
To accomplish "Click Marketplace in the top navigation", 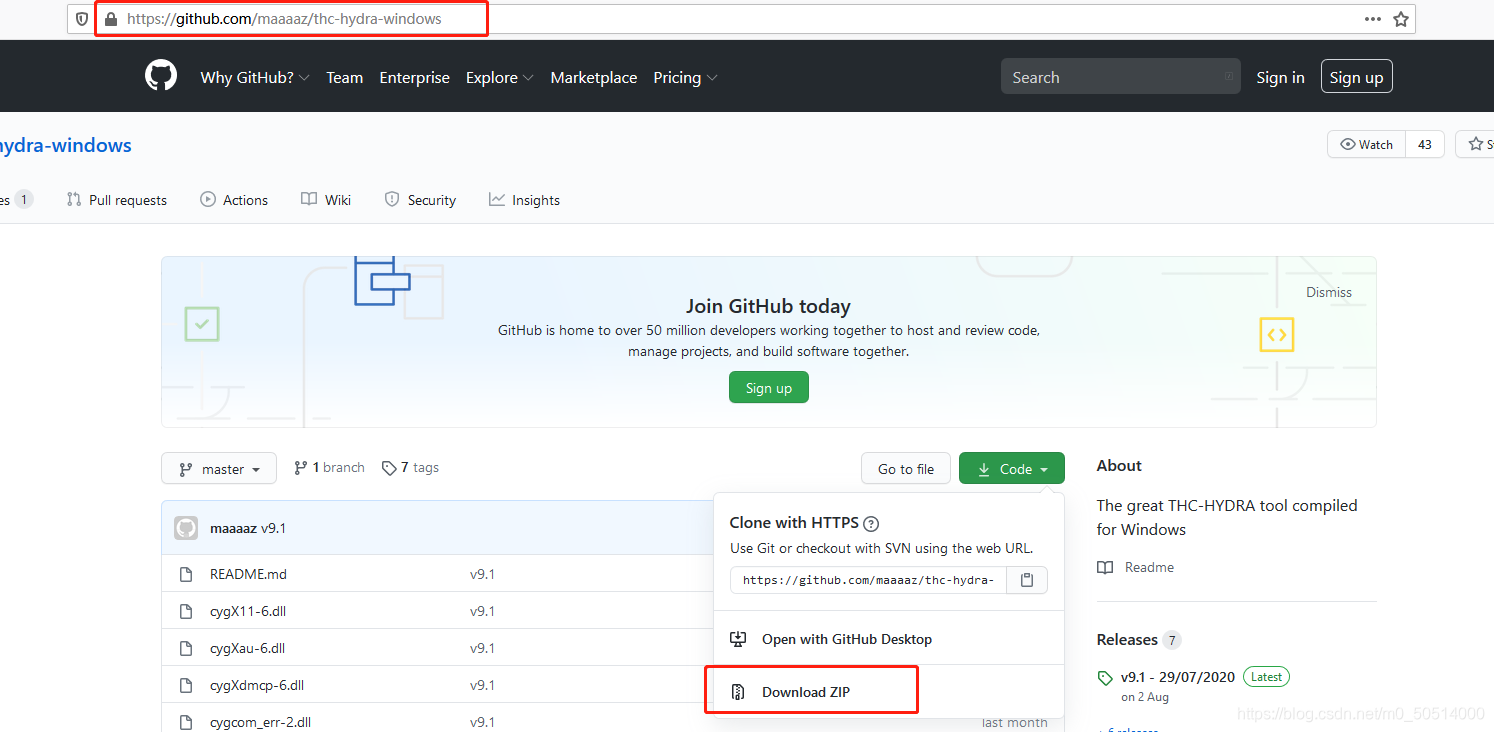I will (x=594, y=77).
